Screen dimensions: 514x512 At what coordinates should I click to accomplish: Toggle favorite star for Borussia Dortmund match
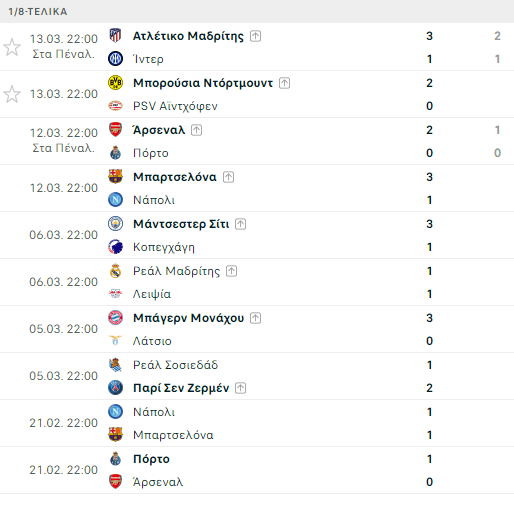(12, 94)
